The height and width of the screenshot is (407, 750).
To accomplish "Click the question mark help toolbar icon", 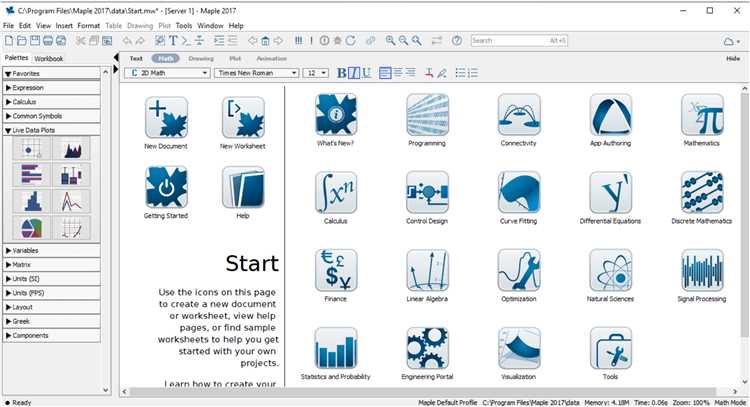I will click(457, 41).
